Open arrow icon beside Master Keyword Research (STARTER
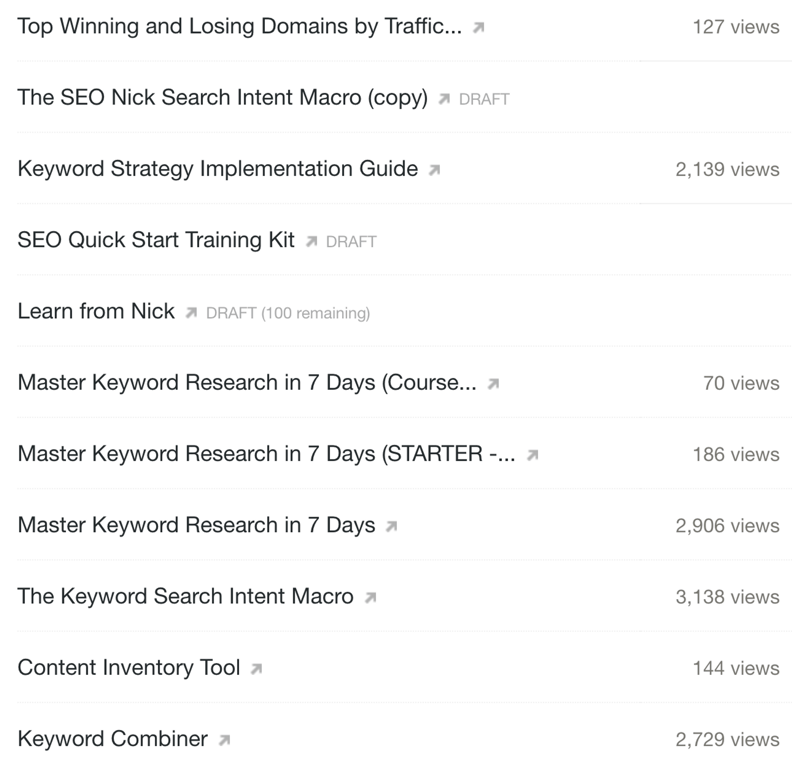 click(532, 455)
